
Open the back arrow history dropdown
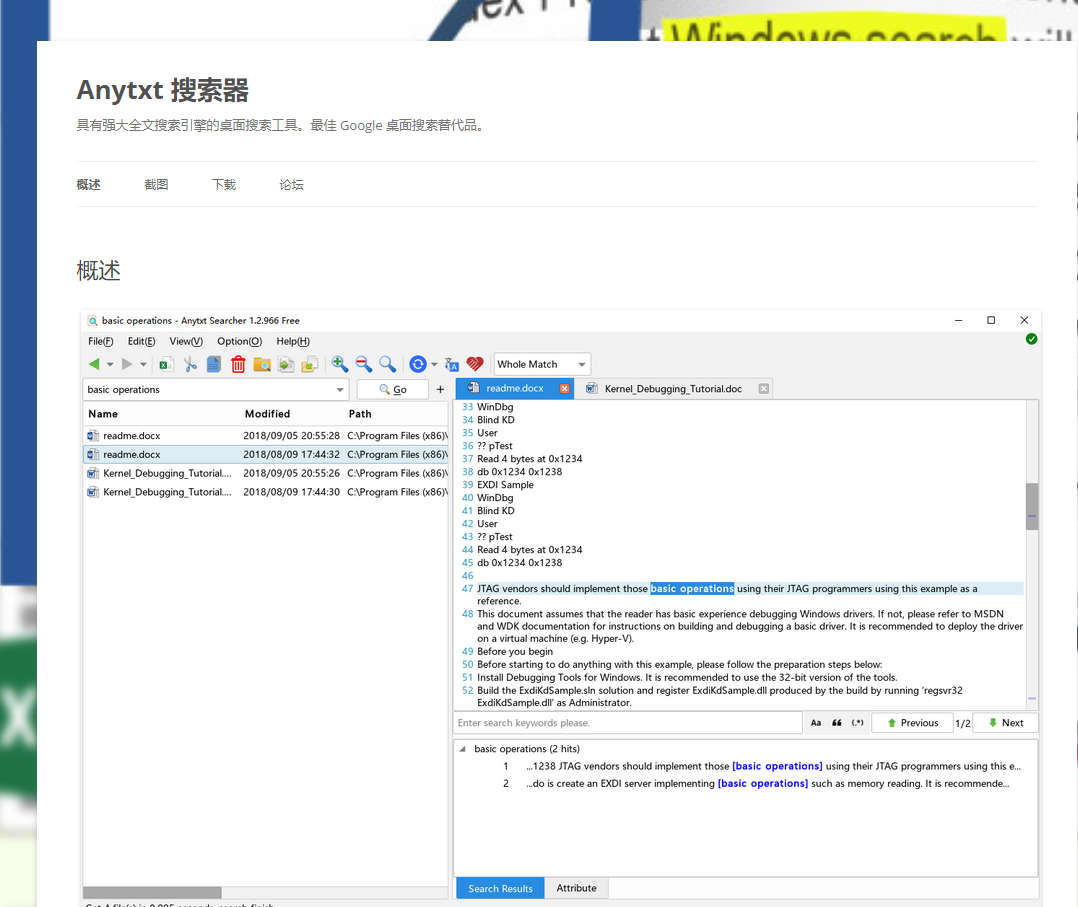coord(110,364)
